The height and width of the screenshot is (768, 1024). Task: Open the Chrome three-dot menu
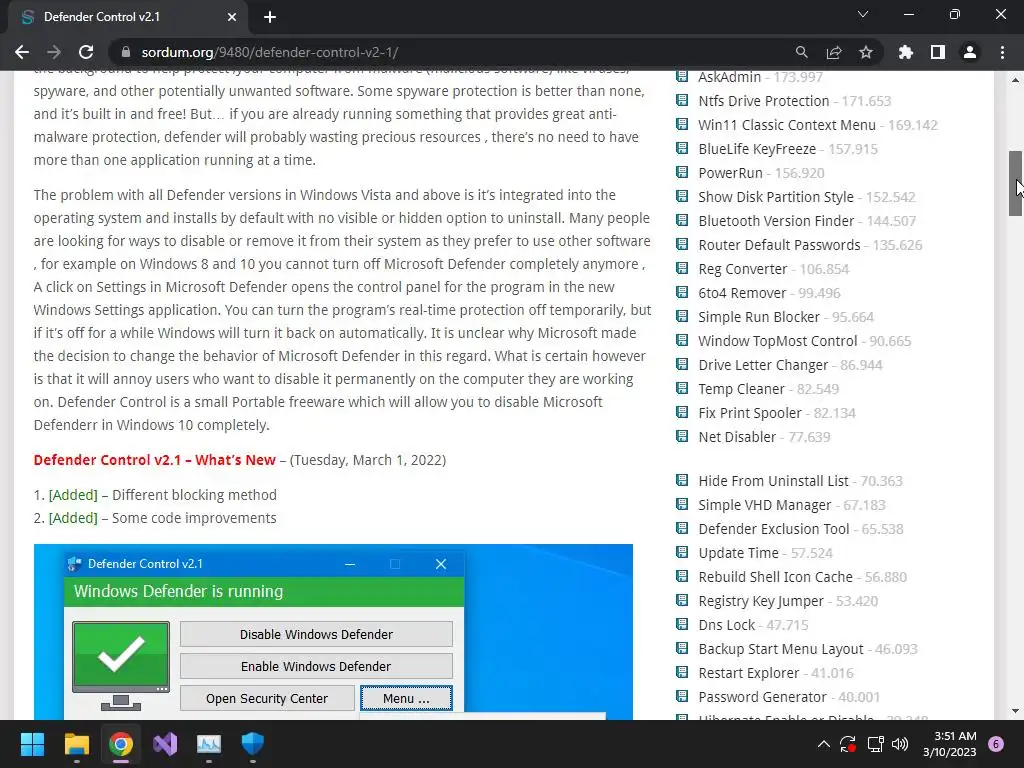pyautogui.click(x=1002, y=52)
